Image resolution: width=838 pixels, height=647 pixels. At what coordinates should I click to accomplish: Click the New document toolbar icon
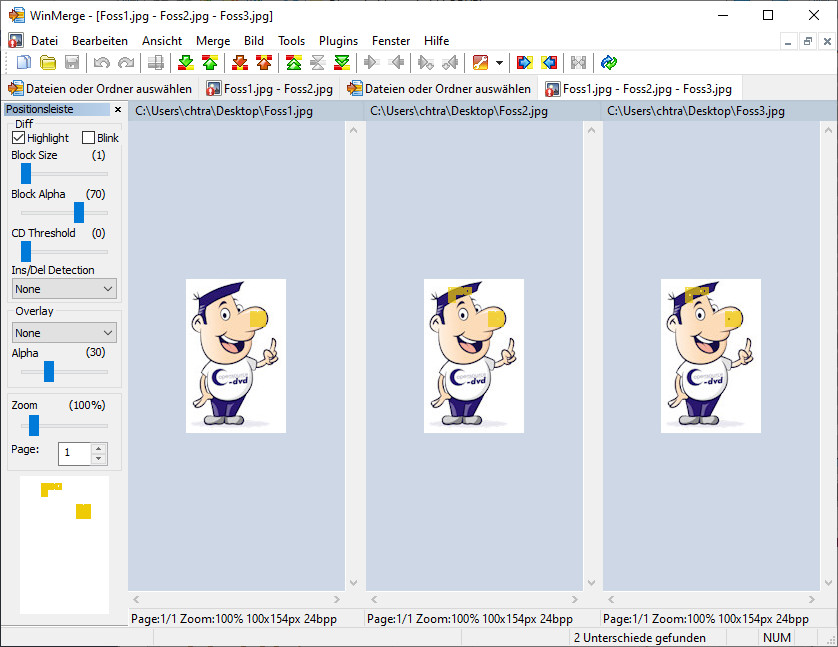tap(24, 63)
